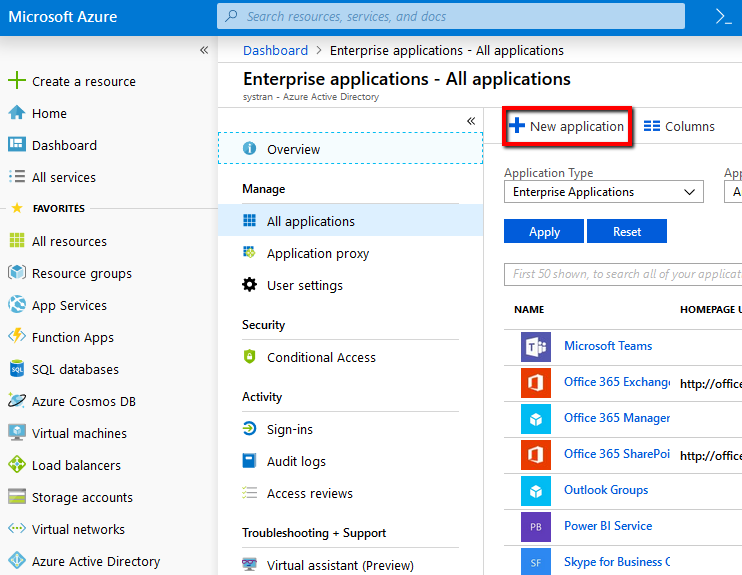
Task: Open the Application Type dropdown
Action: pyautogui.click(x=603, y=192)
